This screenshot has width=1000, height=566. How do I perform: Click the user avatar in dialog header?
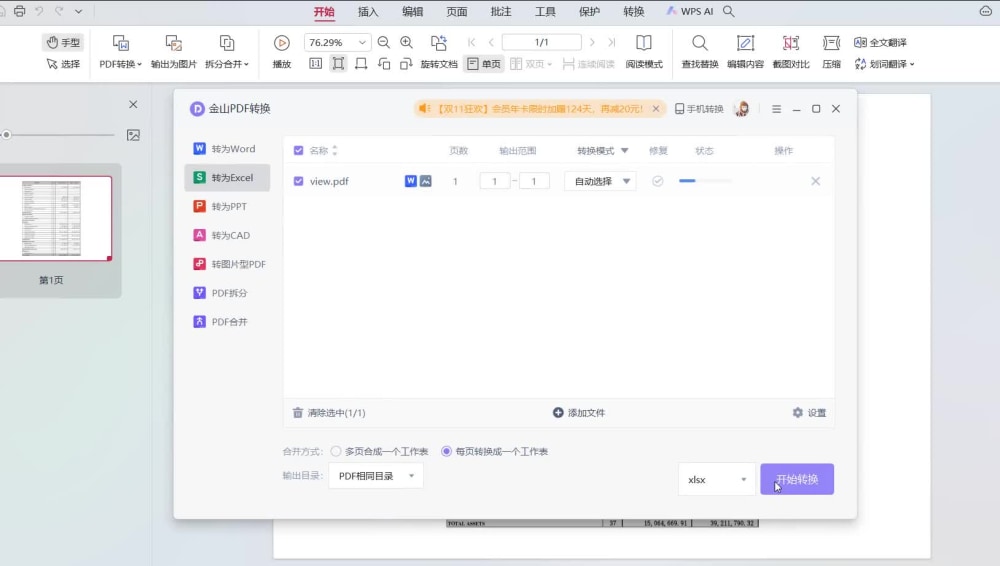pos(742,109)
